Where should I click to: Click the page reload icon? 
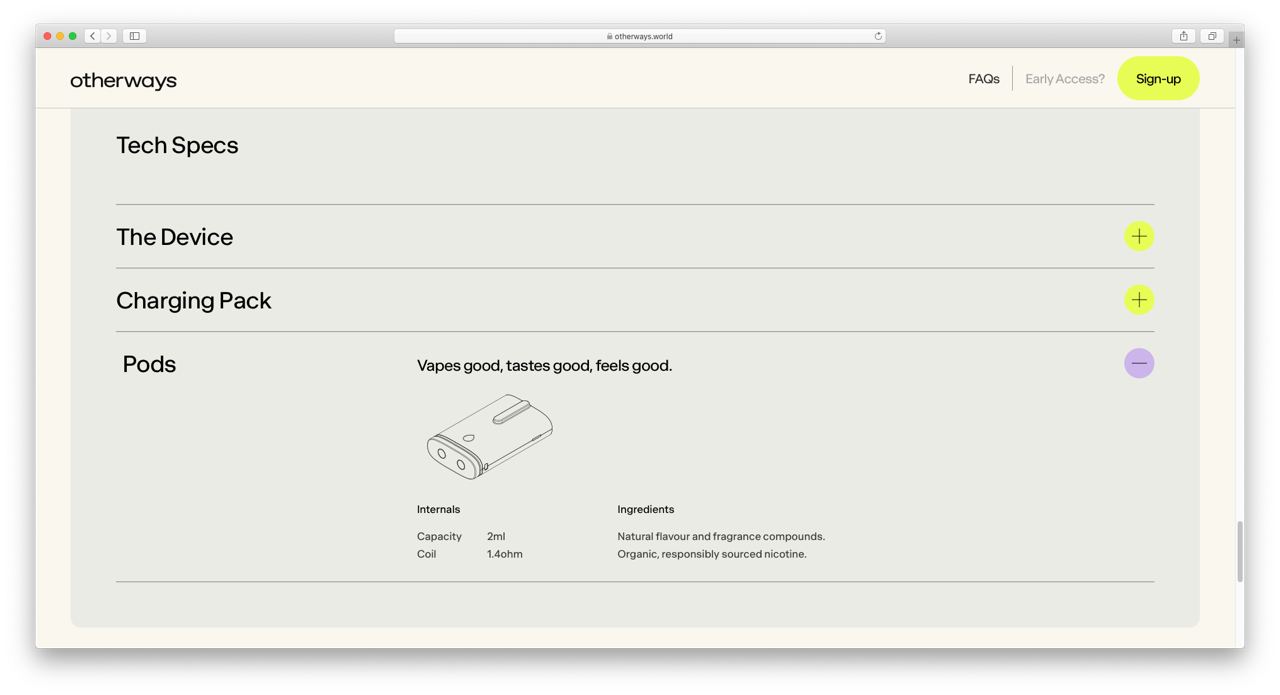click(878, 36)
